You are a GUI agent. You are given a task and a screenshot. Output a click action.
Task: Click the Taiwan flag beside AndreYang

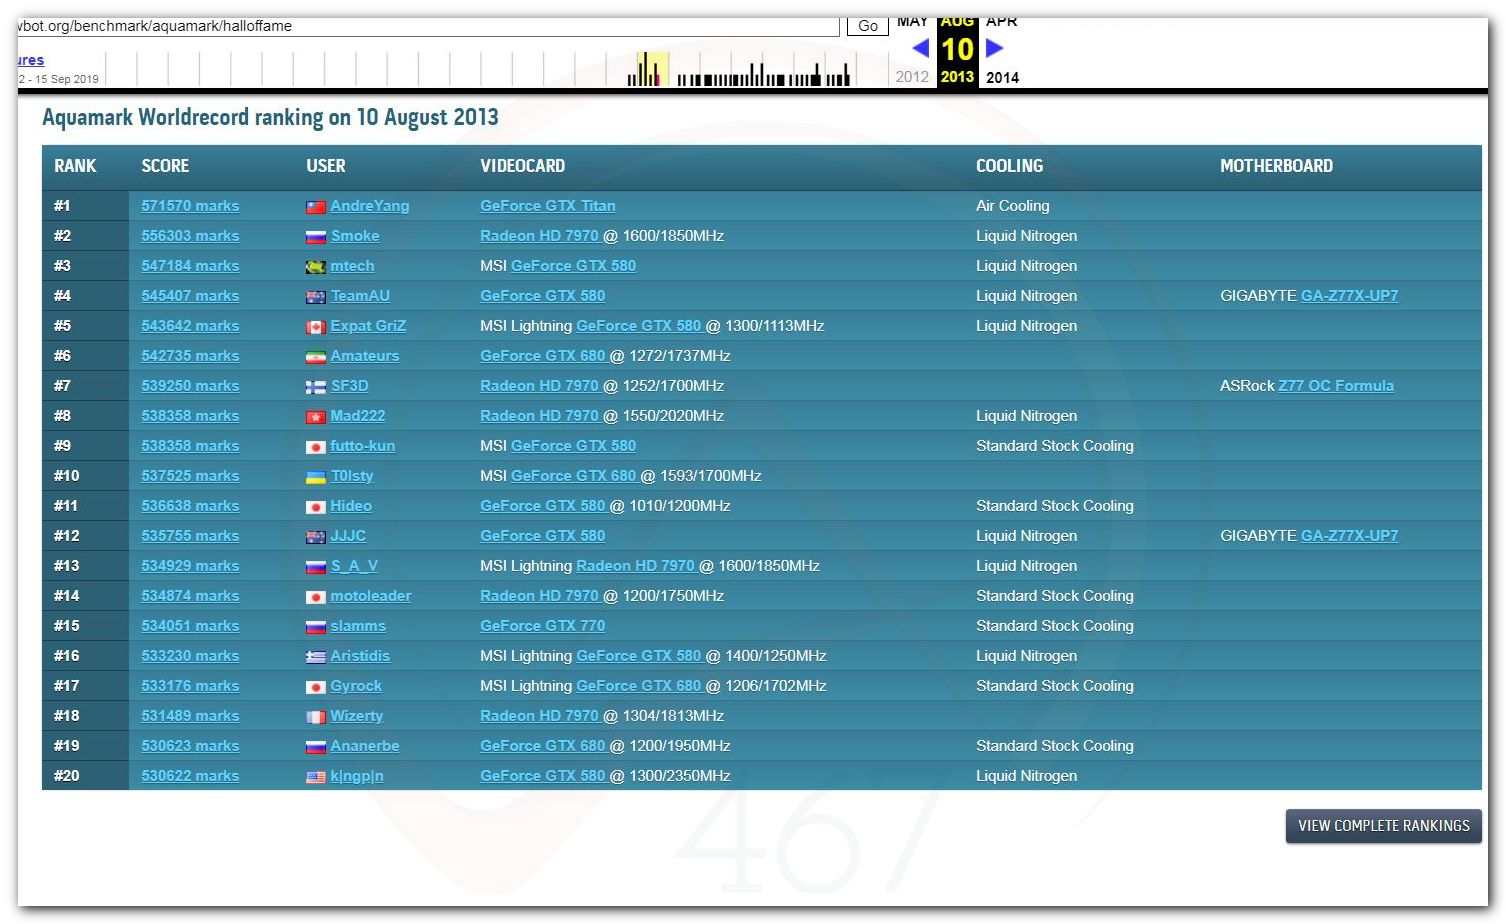(315, 207)
